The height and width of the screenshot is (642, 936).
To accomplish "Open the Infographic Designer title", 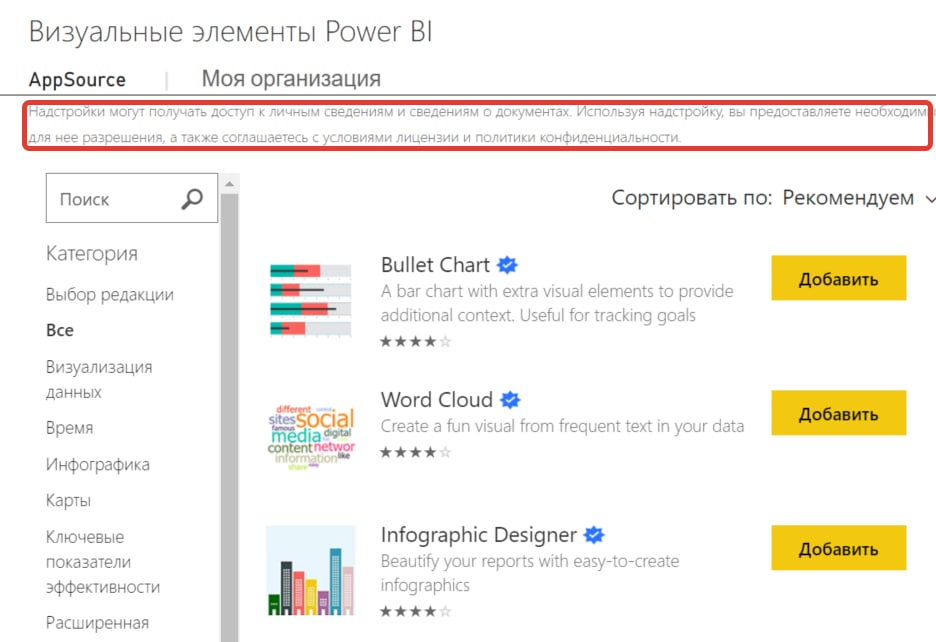I will [x=479, y=535].
